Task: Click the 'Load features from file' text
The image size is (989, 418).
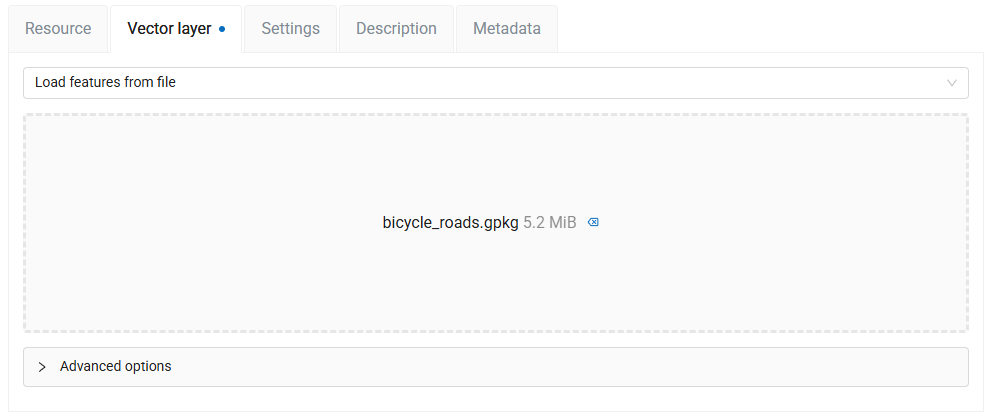Action: point(105,83)
